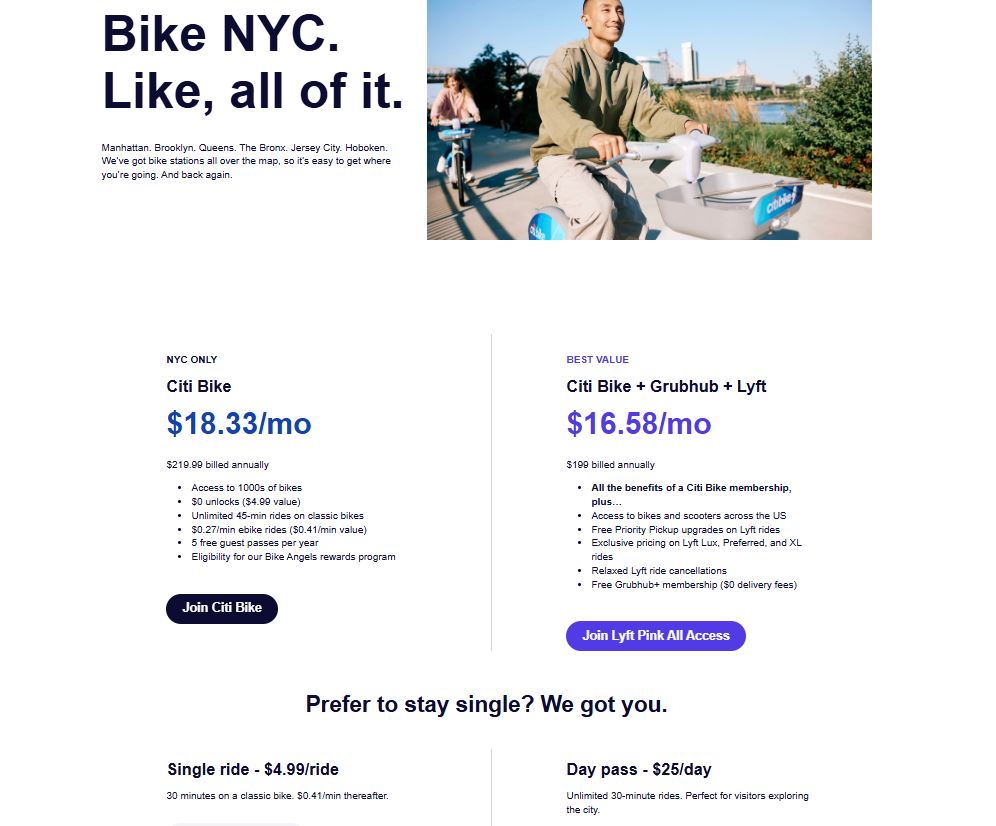Click the Citi Bike plan heading
Image resolution: width=996 pixels, height=826 pixels.
click(197, 386)
